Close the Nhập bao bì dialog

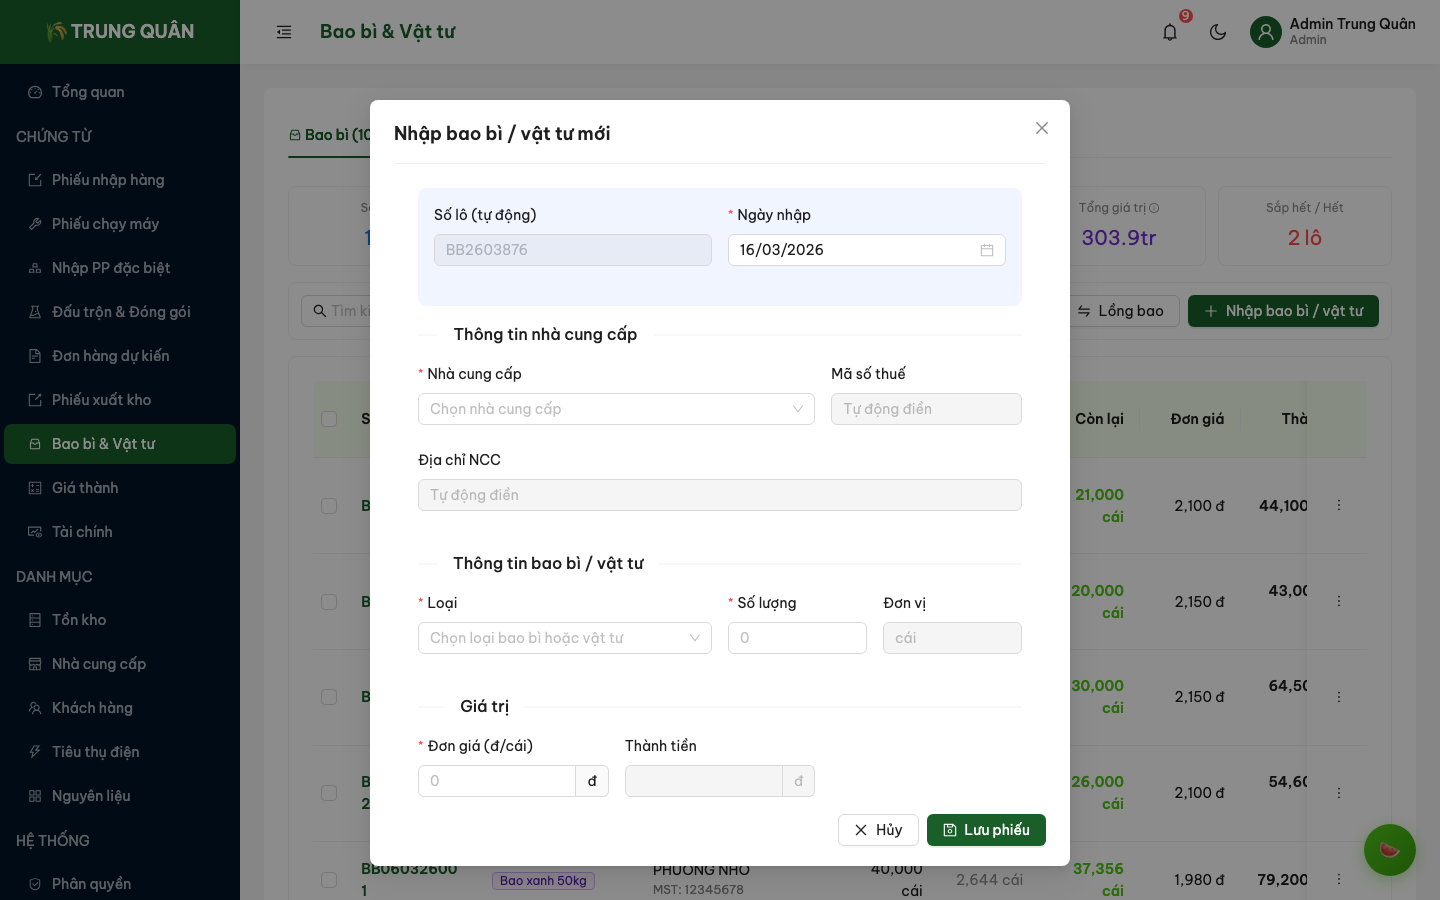pos(1042,128)
